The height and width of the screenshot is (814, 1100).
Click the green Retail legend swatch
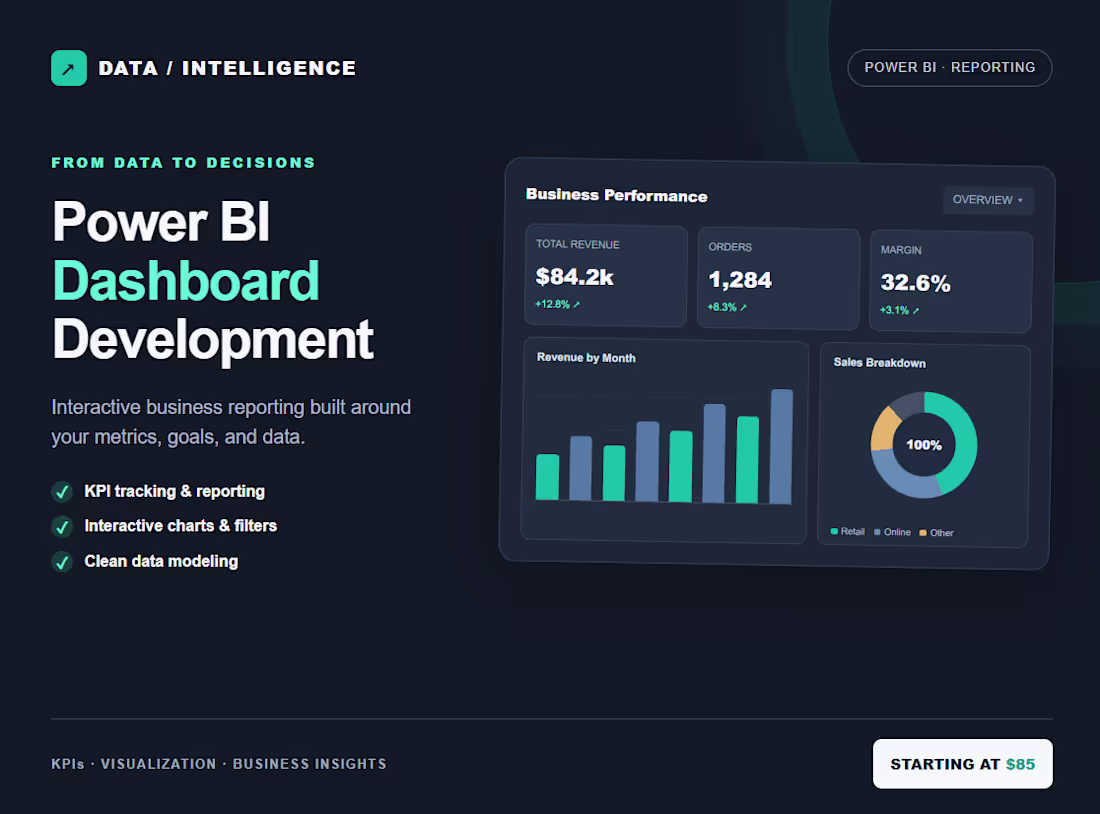[834, 531]
